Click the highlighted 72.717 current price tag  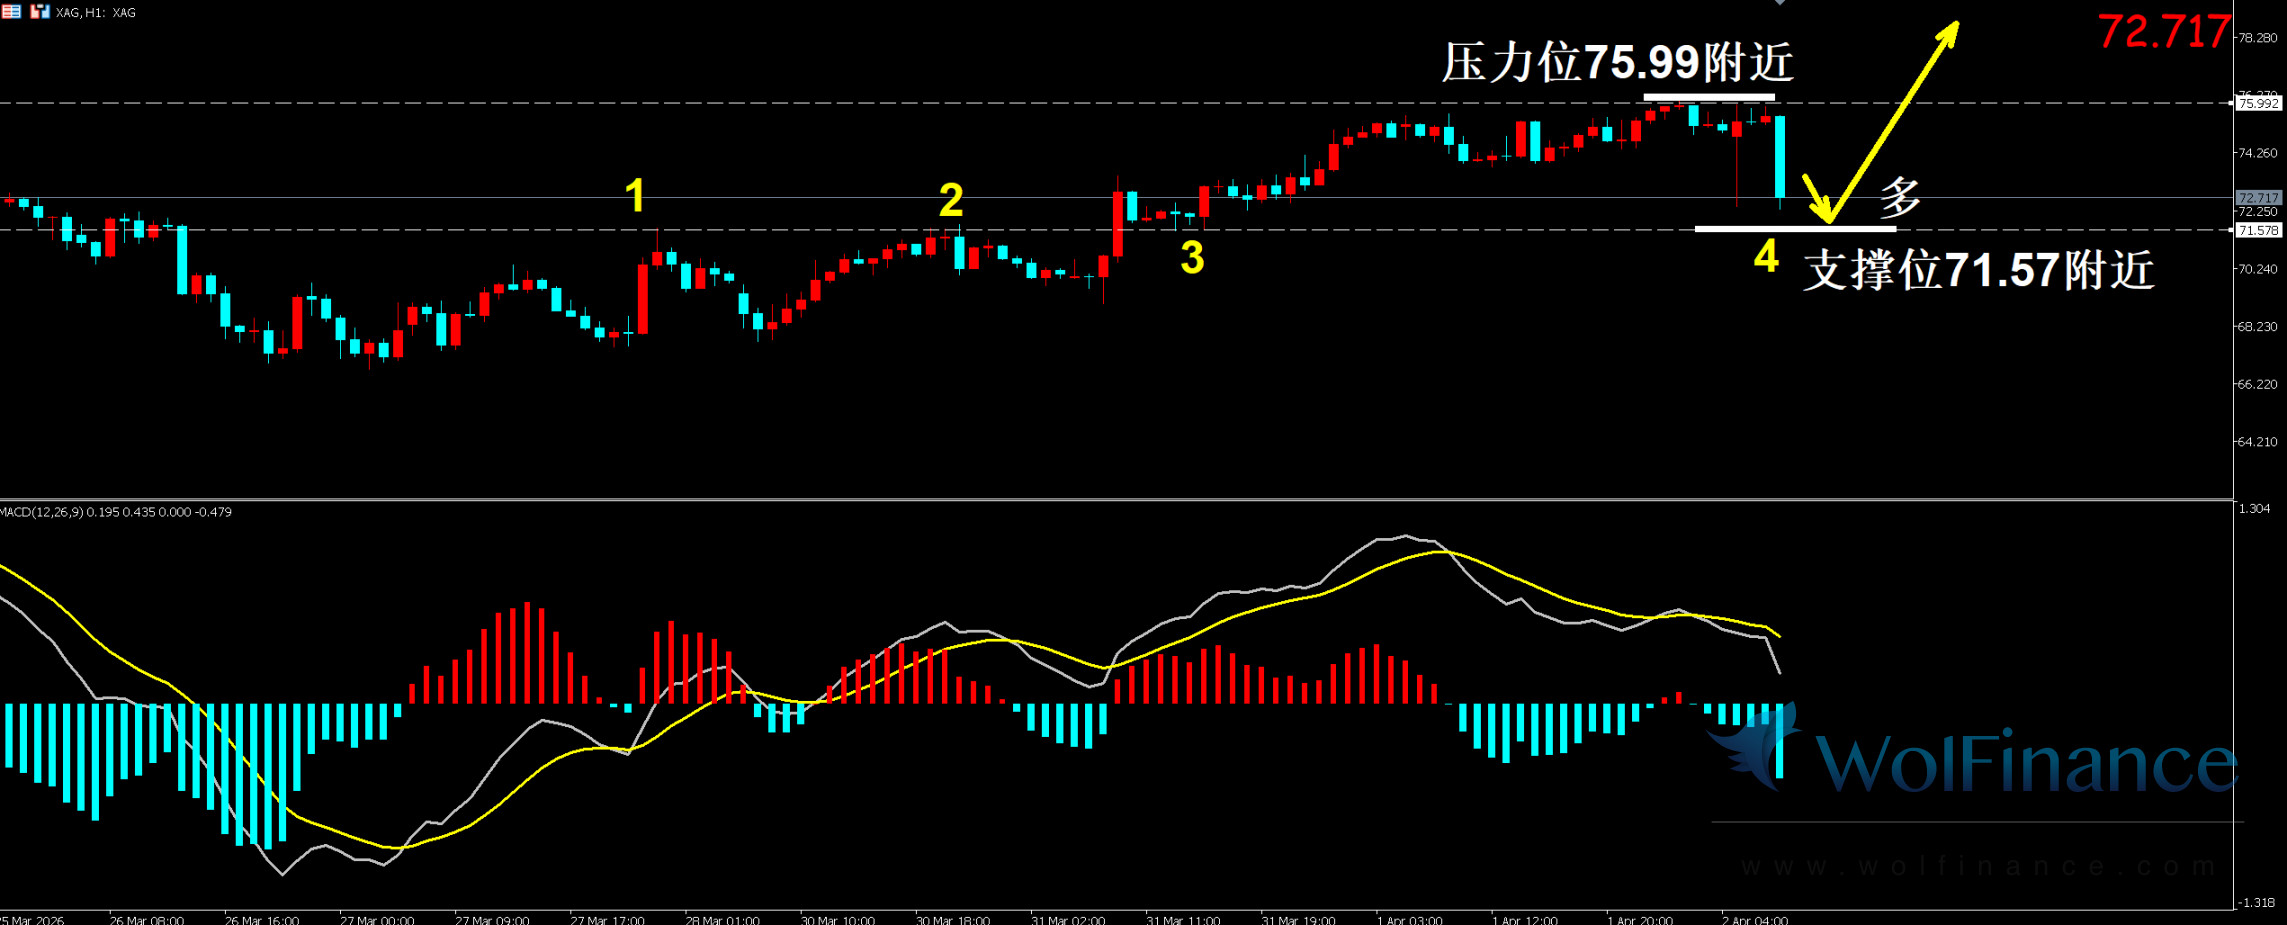(2258, 198)
